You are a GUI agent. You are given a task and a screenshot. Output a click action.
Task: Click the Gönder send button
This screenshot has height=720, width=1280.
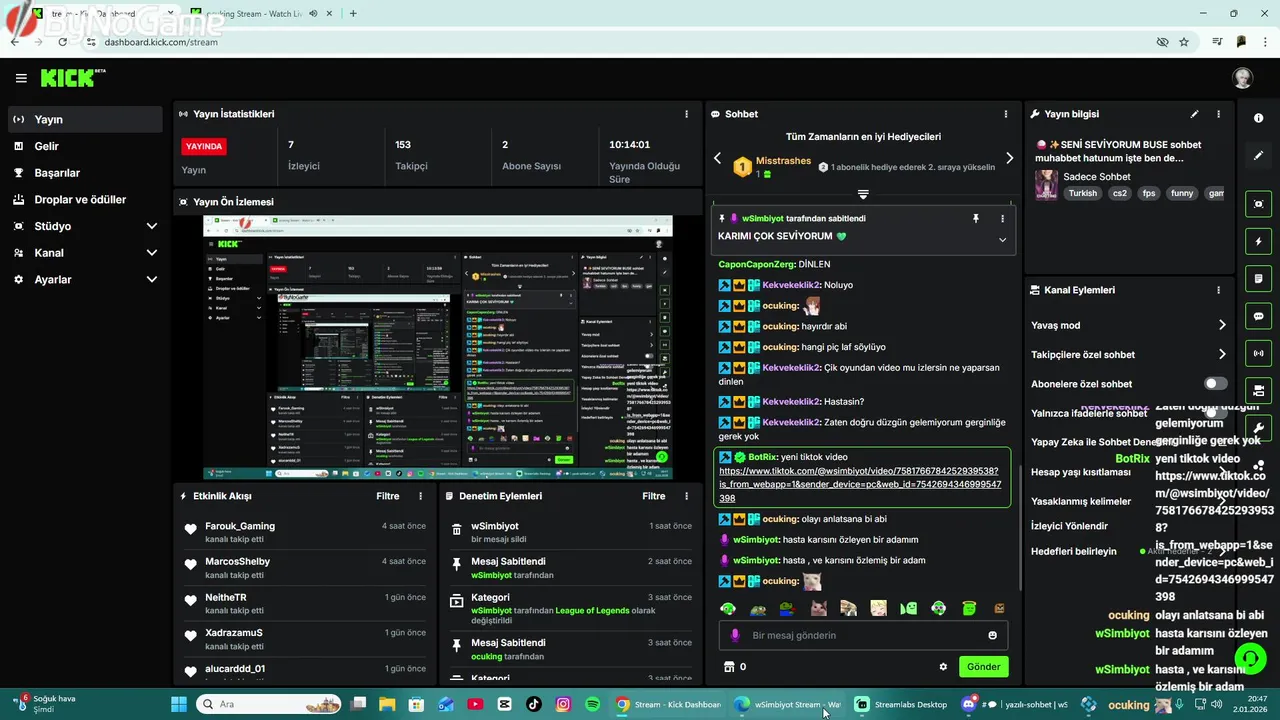click(x=983, y=667)
